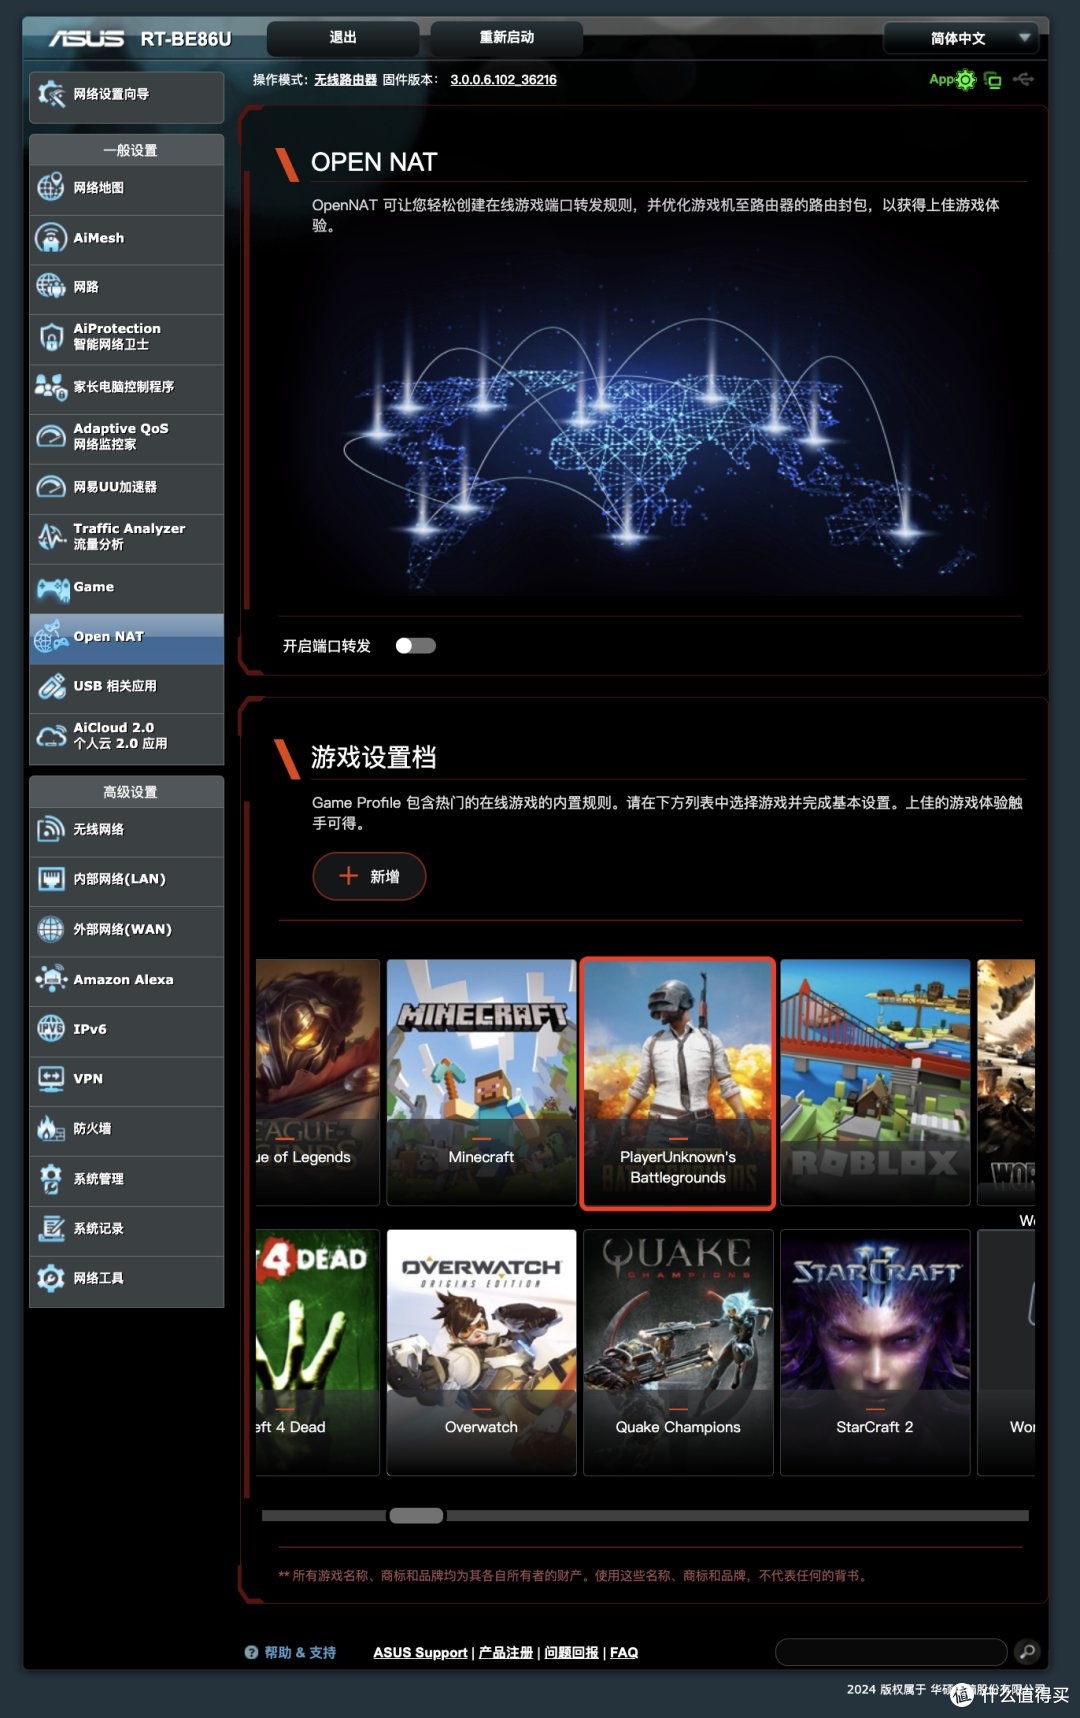Click the 退出 logout tab
The width and height of the screenshot is (1080, 1718).
tap(343, 38)
